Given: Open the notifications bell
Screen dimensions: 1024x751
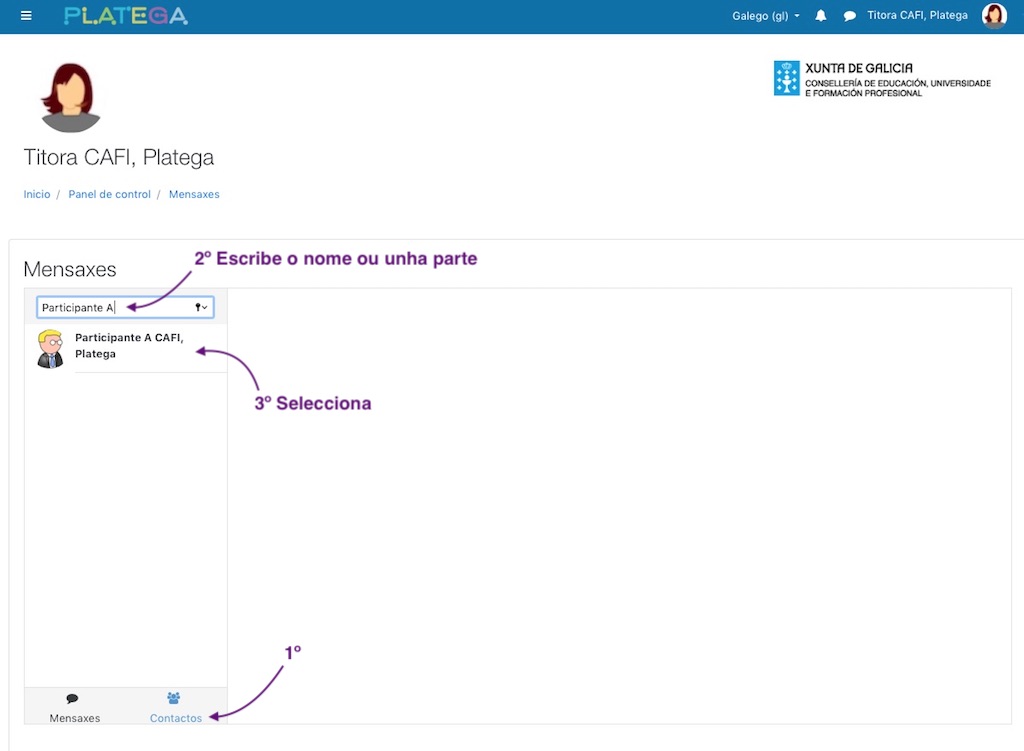Looking at the screenshot, I should click(821, 16).
